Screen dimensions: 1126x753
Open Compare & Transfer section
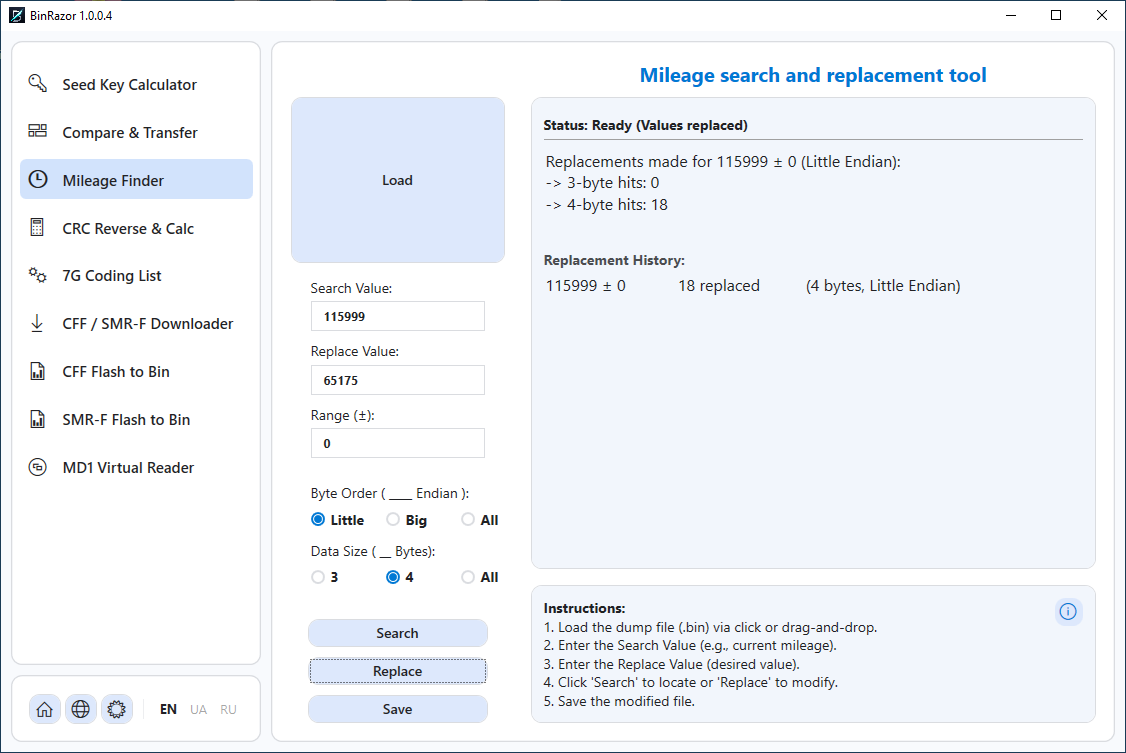point(136,132)
